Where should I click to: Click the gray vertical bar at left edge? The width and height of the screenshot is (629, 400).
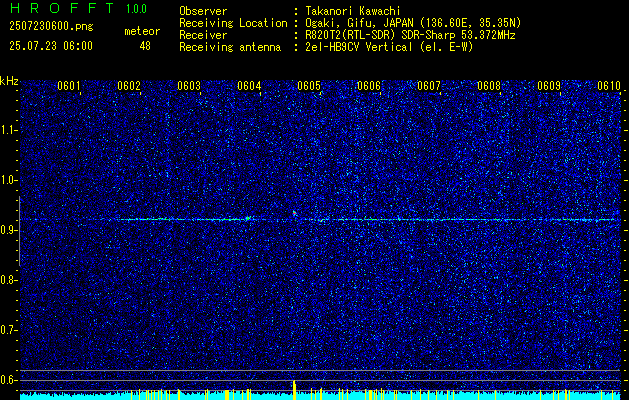[x=19, y=231]
